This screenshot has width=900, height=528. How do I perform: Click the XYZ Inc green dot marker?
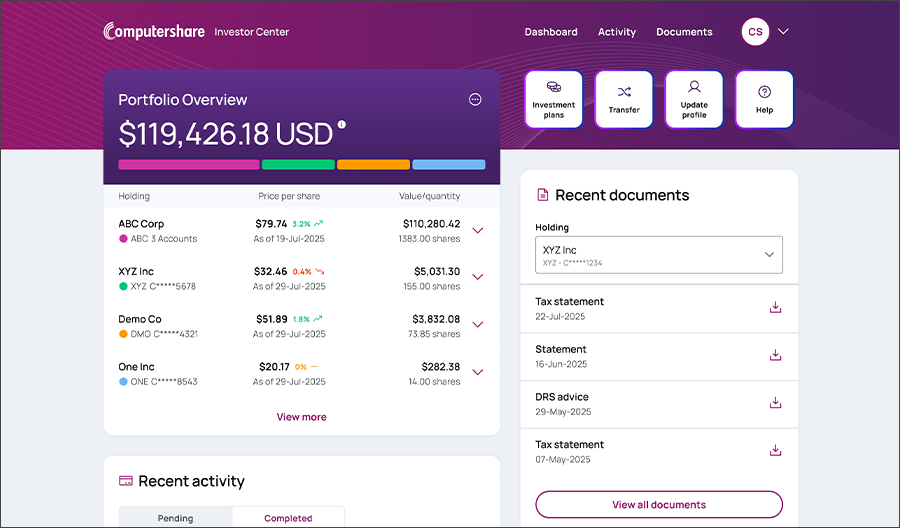[x=123, y=286]
